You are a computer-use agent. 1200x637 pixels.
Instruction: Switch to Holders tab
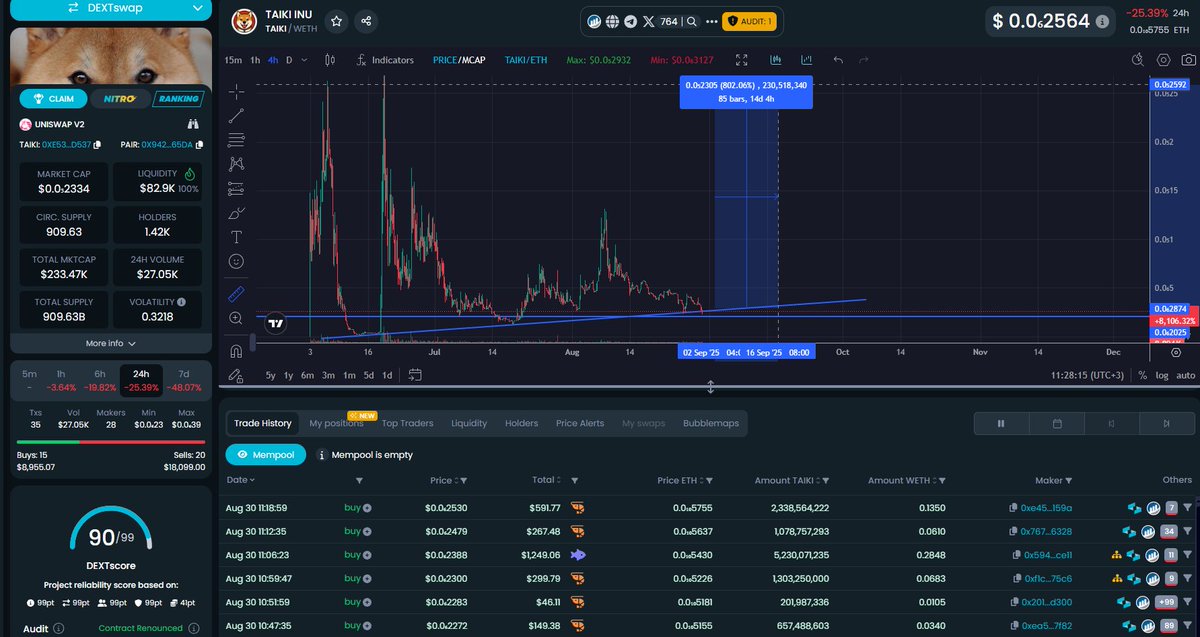pyautogui.click(x=521, y=423)
